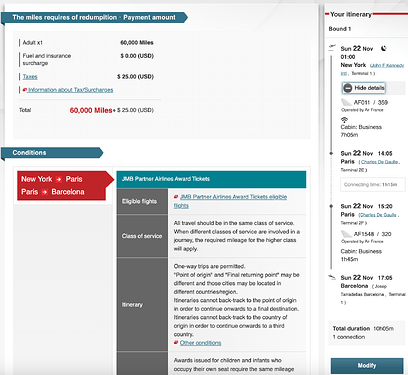Click the minus icon in Hide details
This screenshot has height=375, width=408.
[348, 88]
